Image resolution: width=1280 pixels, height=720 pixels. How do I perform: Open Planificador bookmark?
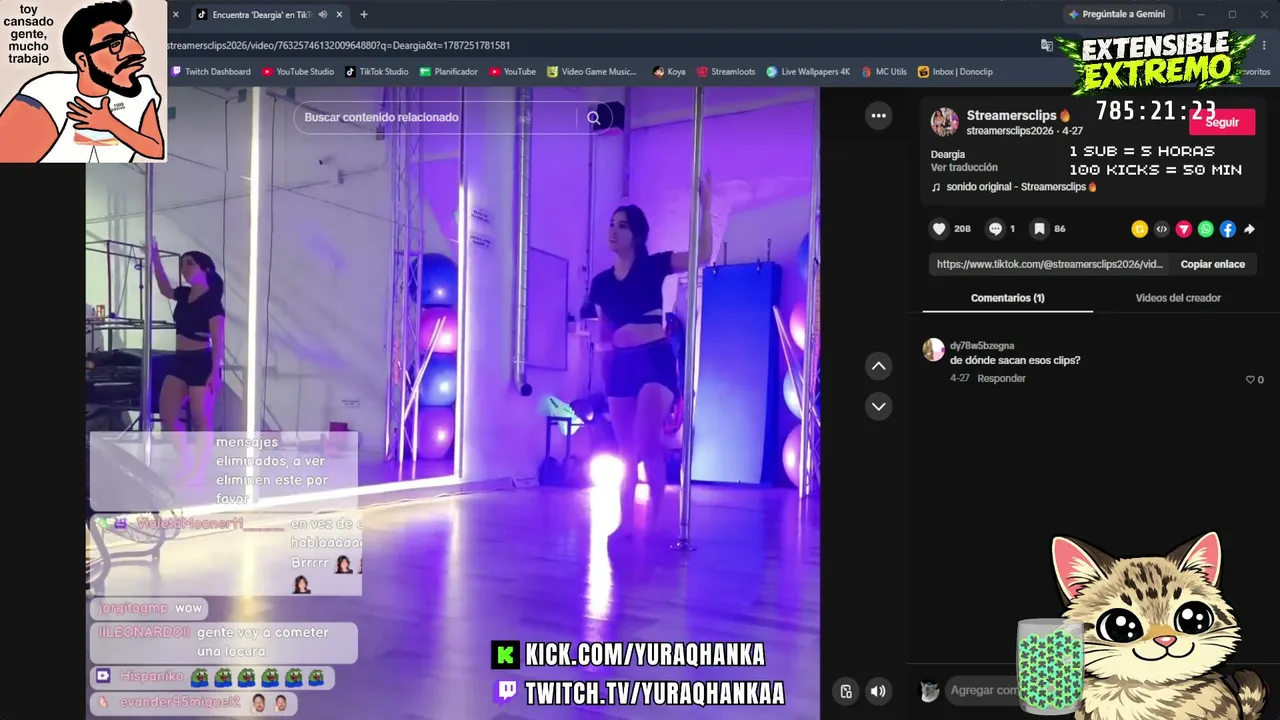coord(449,72)
